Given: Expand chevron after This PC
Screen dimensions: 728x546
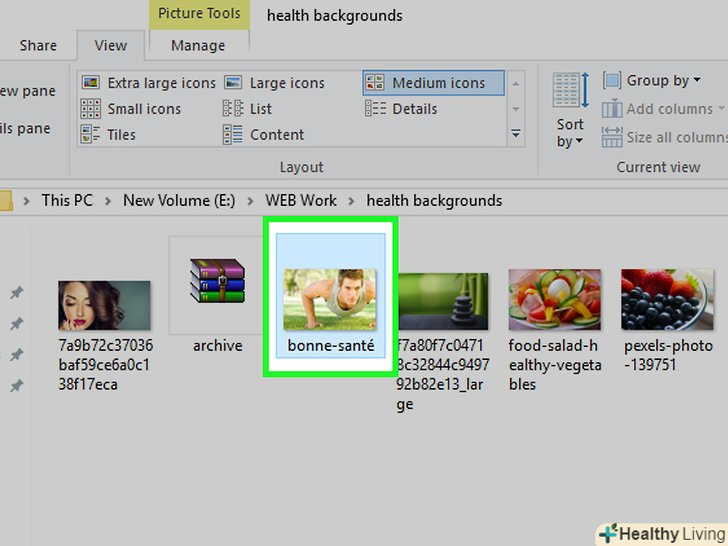Looking at the screenshot, I should click(108, 201).
